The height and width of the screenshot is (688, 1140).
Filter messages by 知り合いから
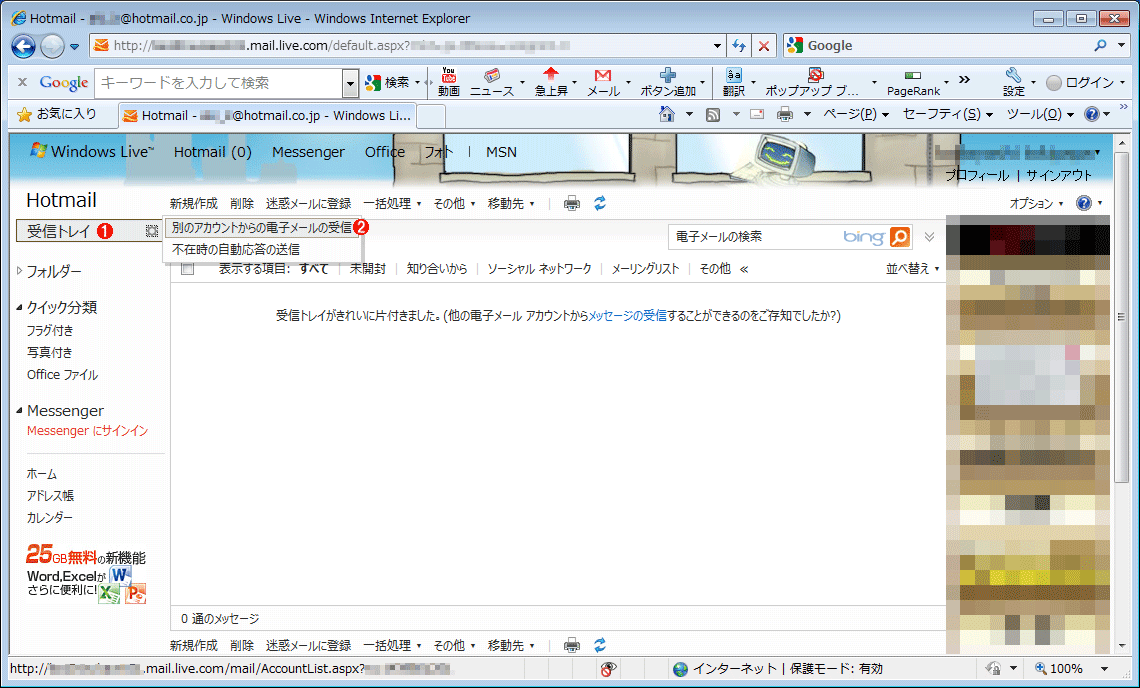click(437, 269)
